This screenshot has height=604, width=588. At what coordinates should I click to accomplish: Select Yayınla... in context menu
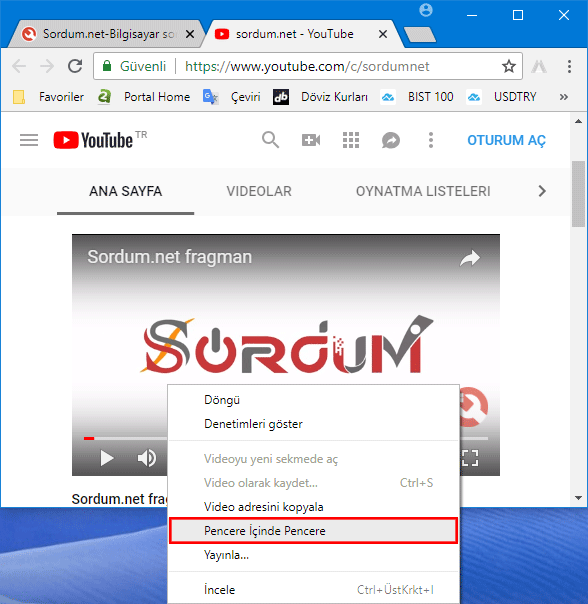click(314, 555)
